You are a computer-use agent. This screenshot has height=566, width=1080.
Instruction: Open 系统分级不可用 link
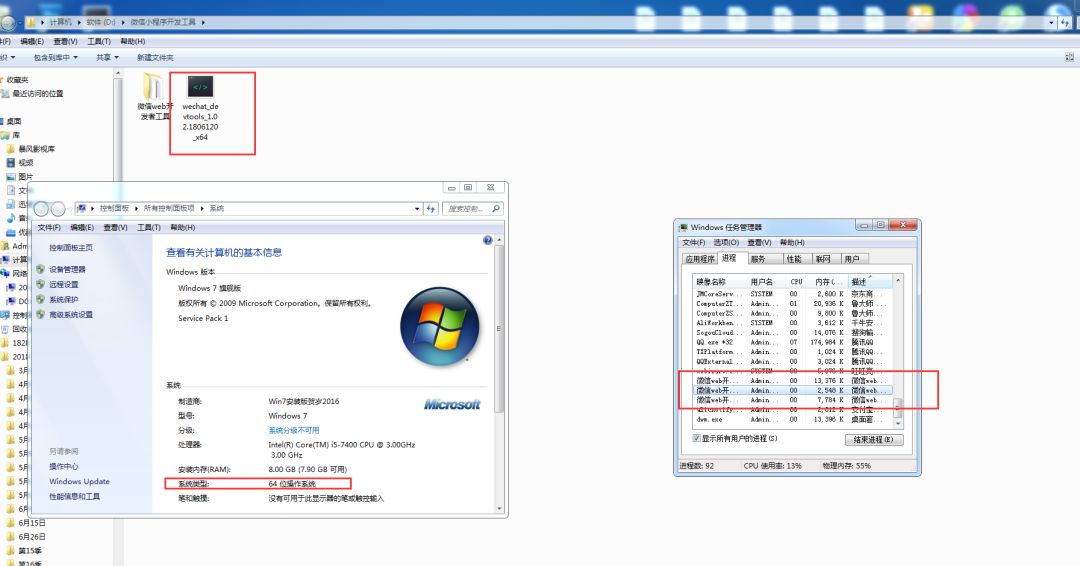(x=293, y=430)
